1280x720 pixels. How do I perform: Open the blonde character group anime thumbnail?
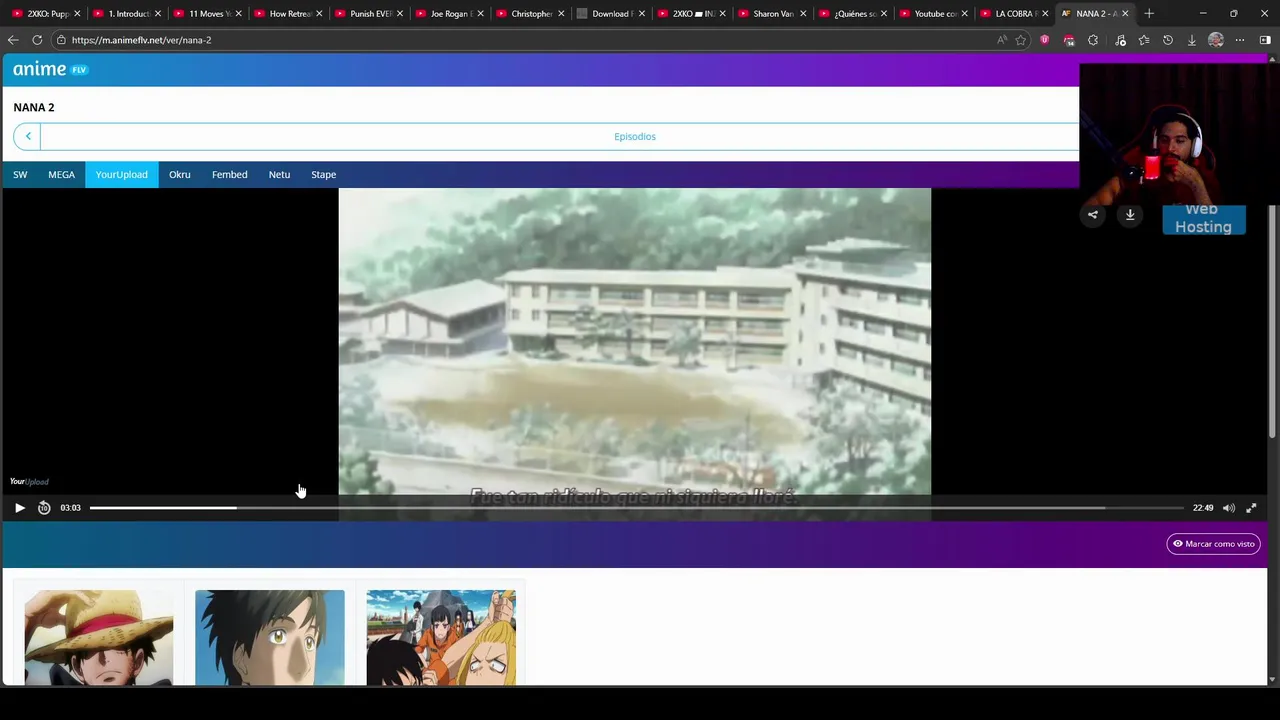tap(440, 638)
